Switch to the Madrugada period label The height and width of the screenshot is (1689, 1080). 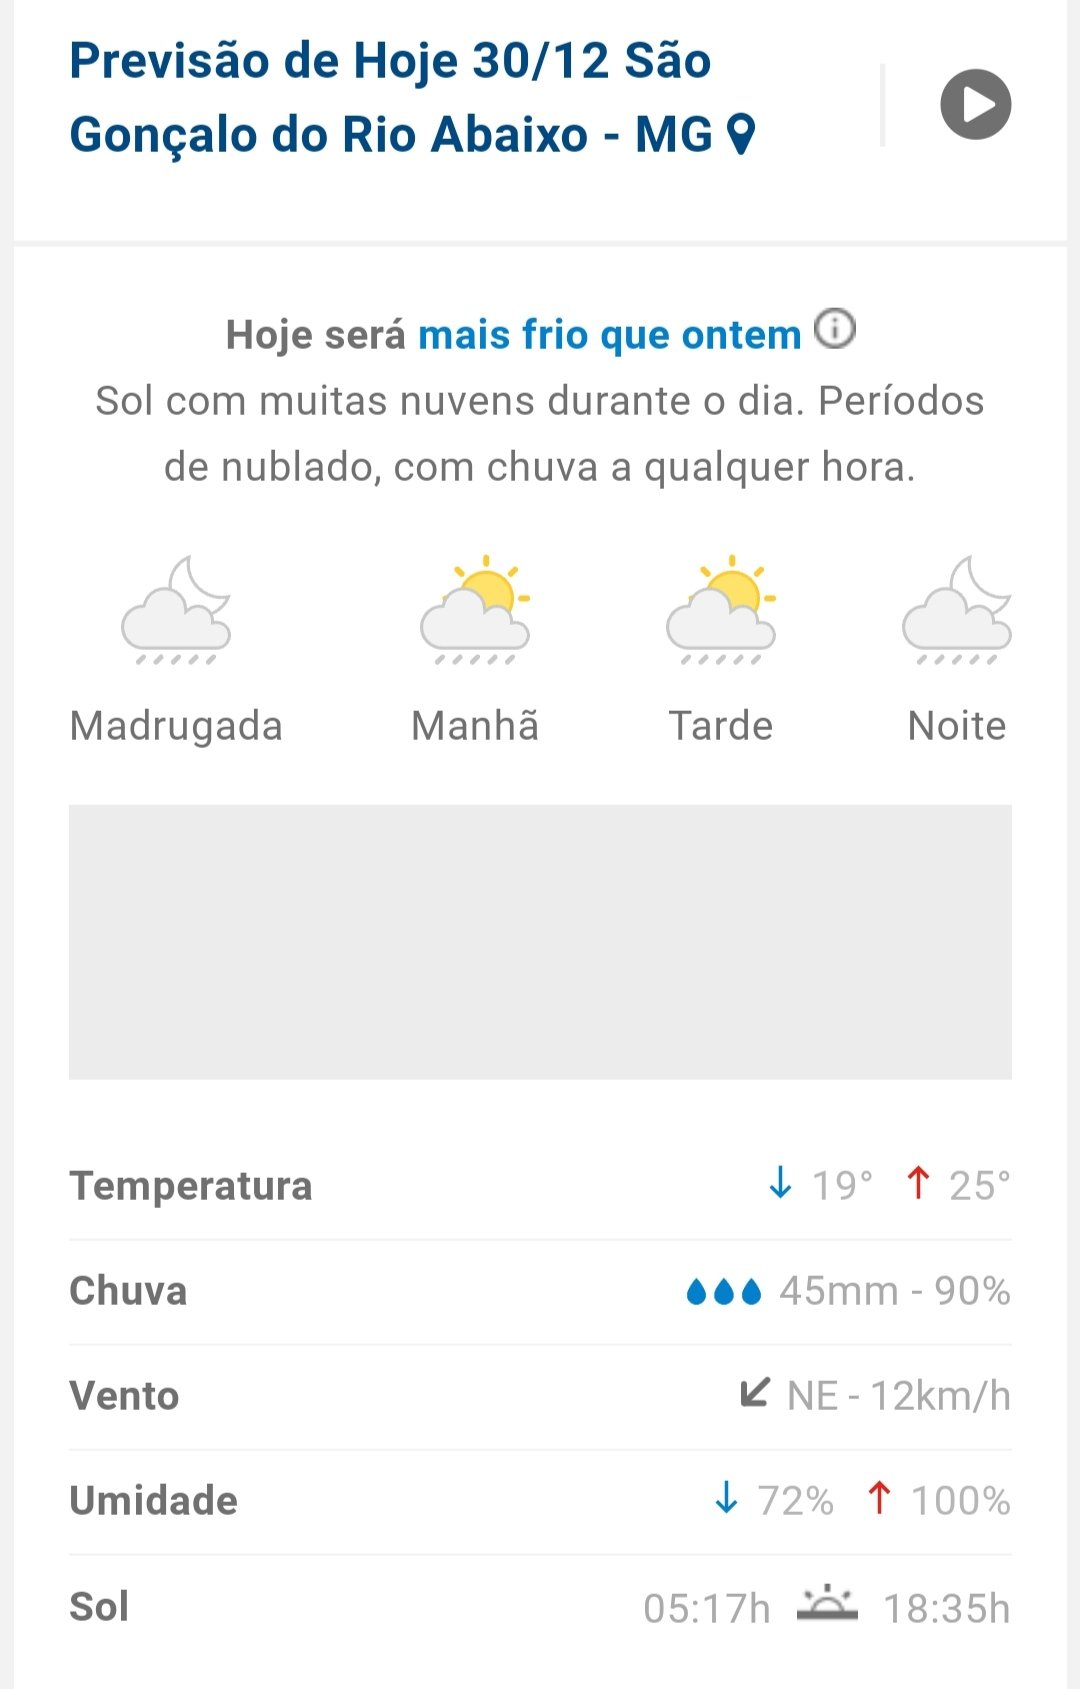tap(176, 726)
